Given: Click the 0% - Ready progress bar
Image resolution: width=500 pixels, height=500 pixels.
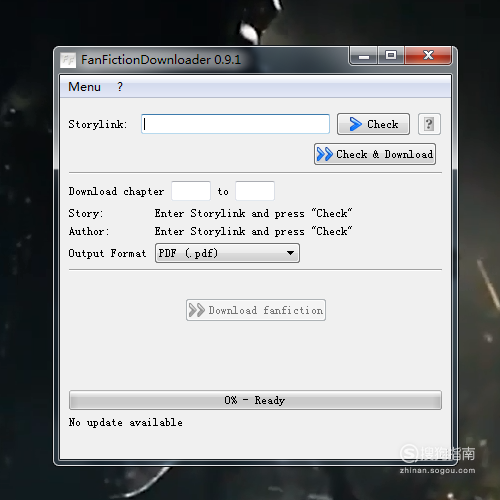Looking at the screenshot, I should tap(255, 400).
